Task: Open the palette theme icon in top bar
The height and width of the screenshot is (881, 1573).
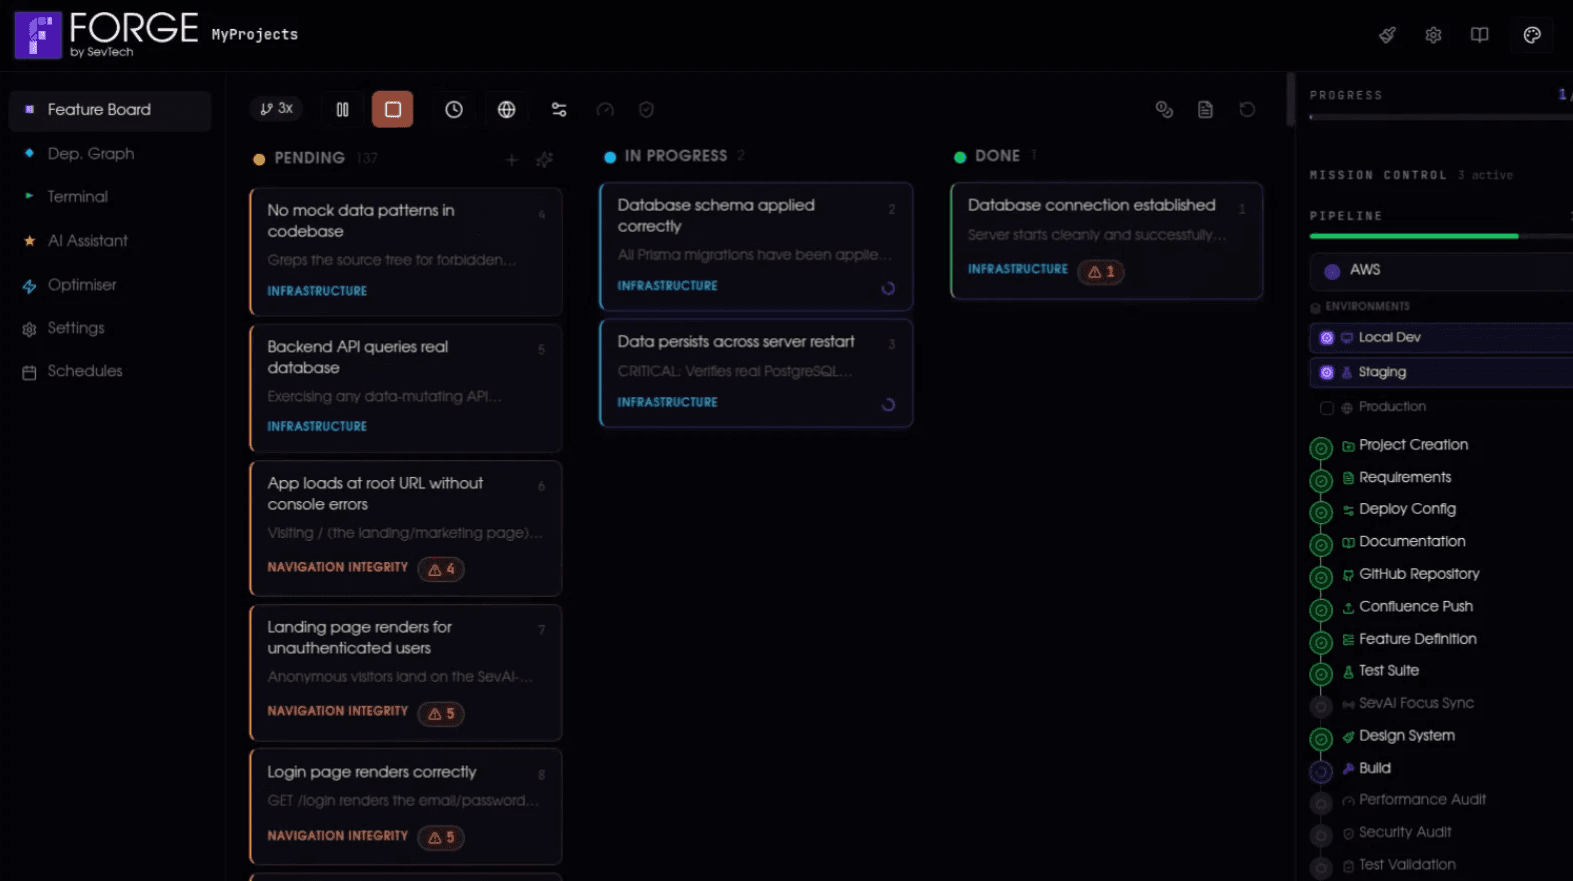Action: click(1532, 35)
